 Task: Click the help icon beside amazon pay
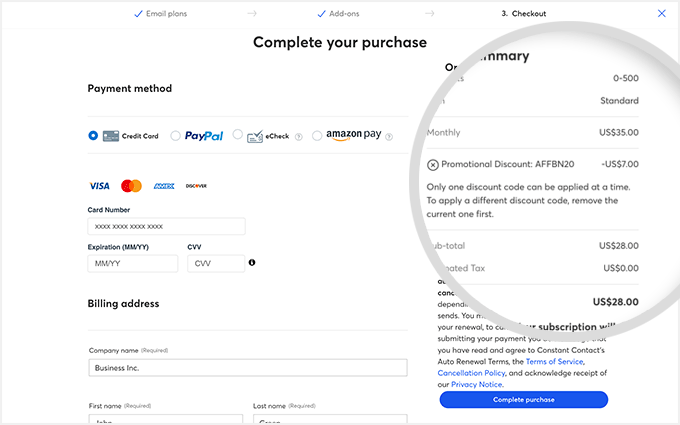389,136
